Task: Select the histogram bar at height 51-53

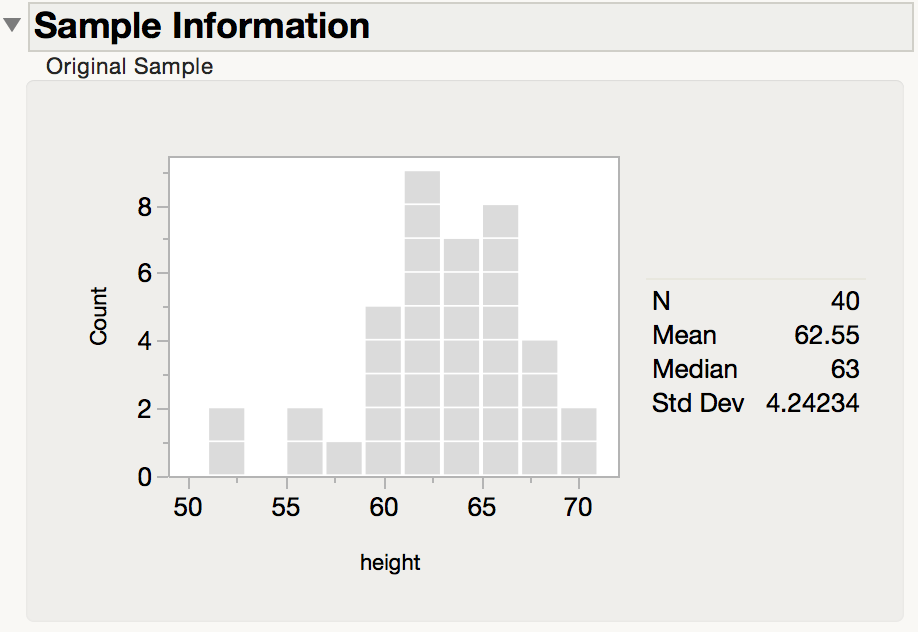Action: click(227, 441)
